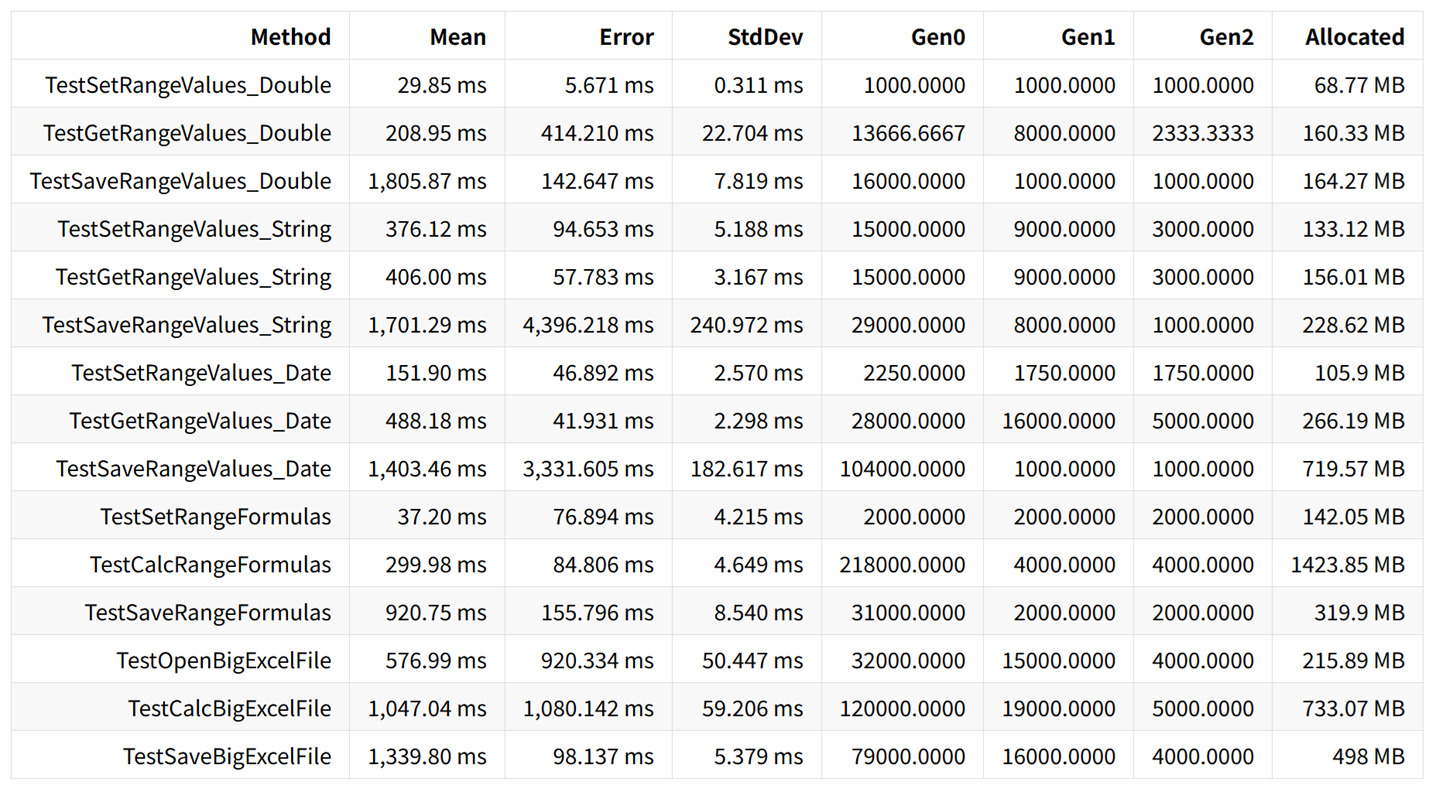Select the 4,396.218 ms error value
Screen dimensions: 1439x792
click(588, 325)
